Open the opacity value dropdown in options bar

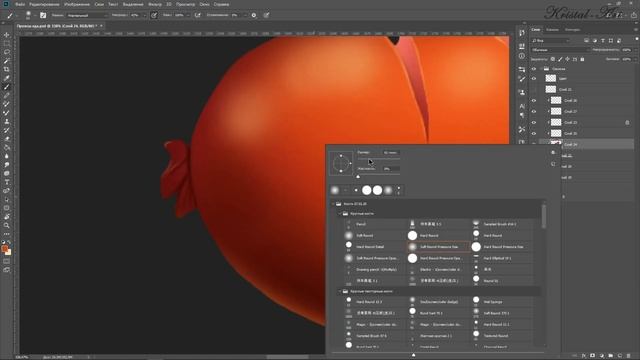(x=144, y=15)
